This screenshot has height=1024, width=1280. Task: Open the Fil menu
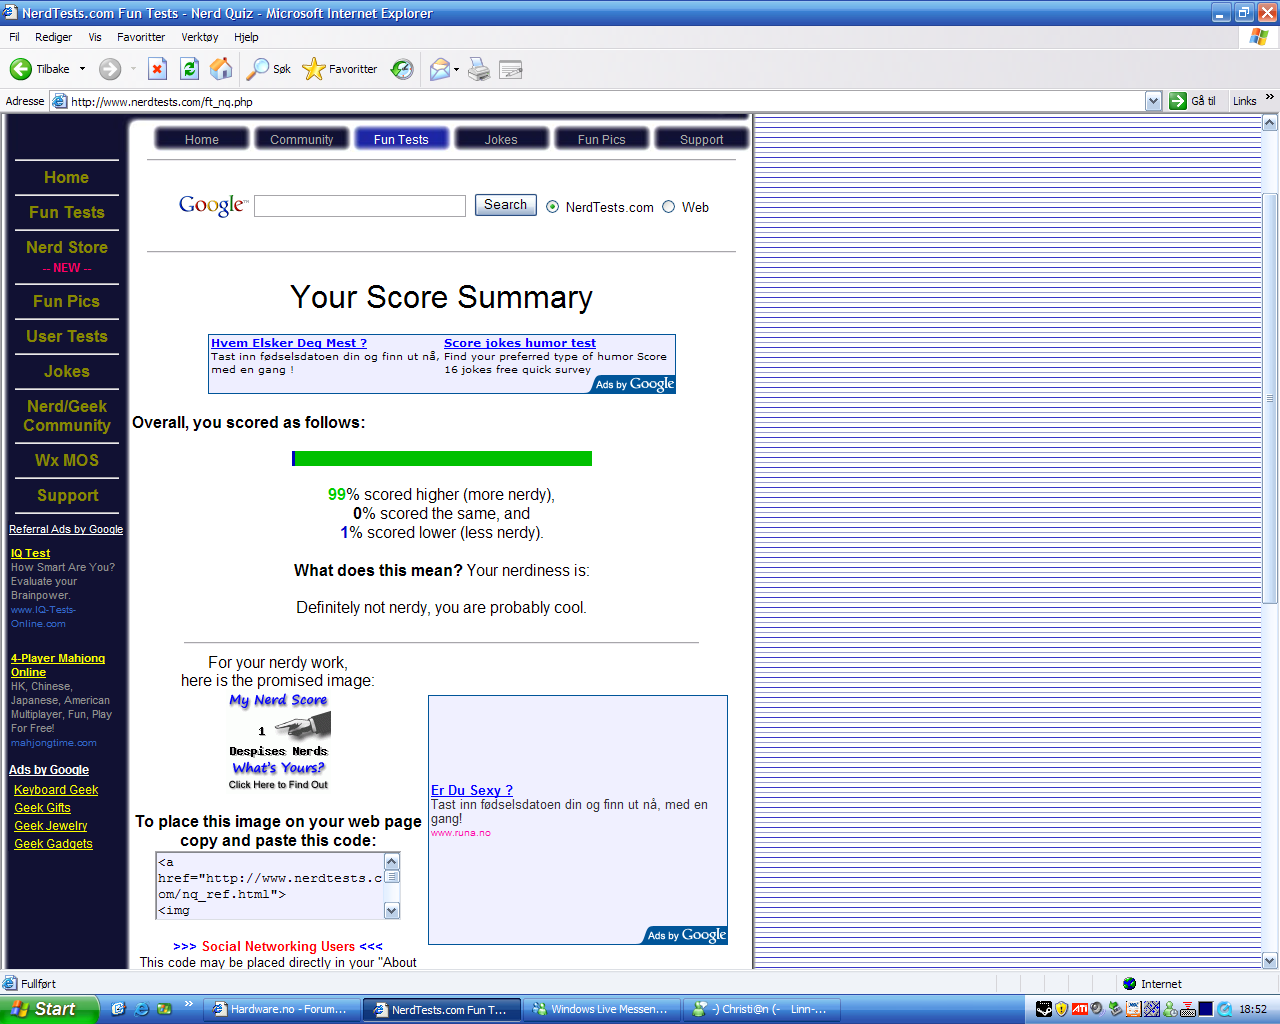click(x=14, y=37)
